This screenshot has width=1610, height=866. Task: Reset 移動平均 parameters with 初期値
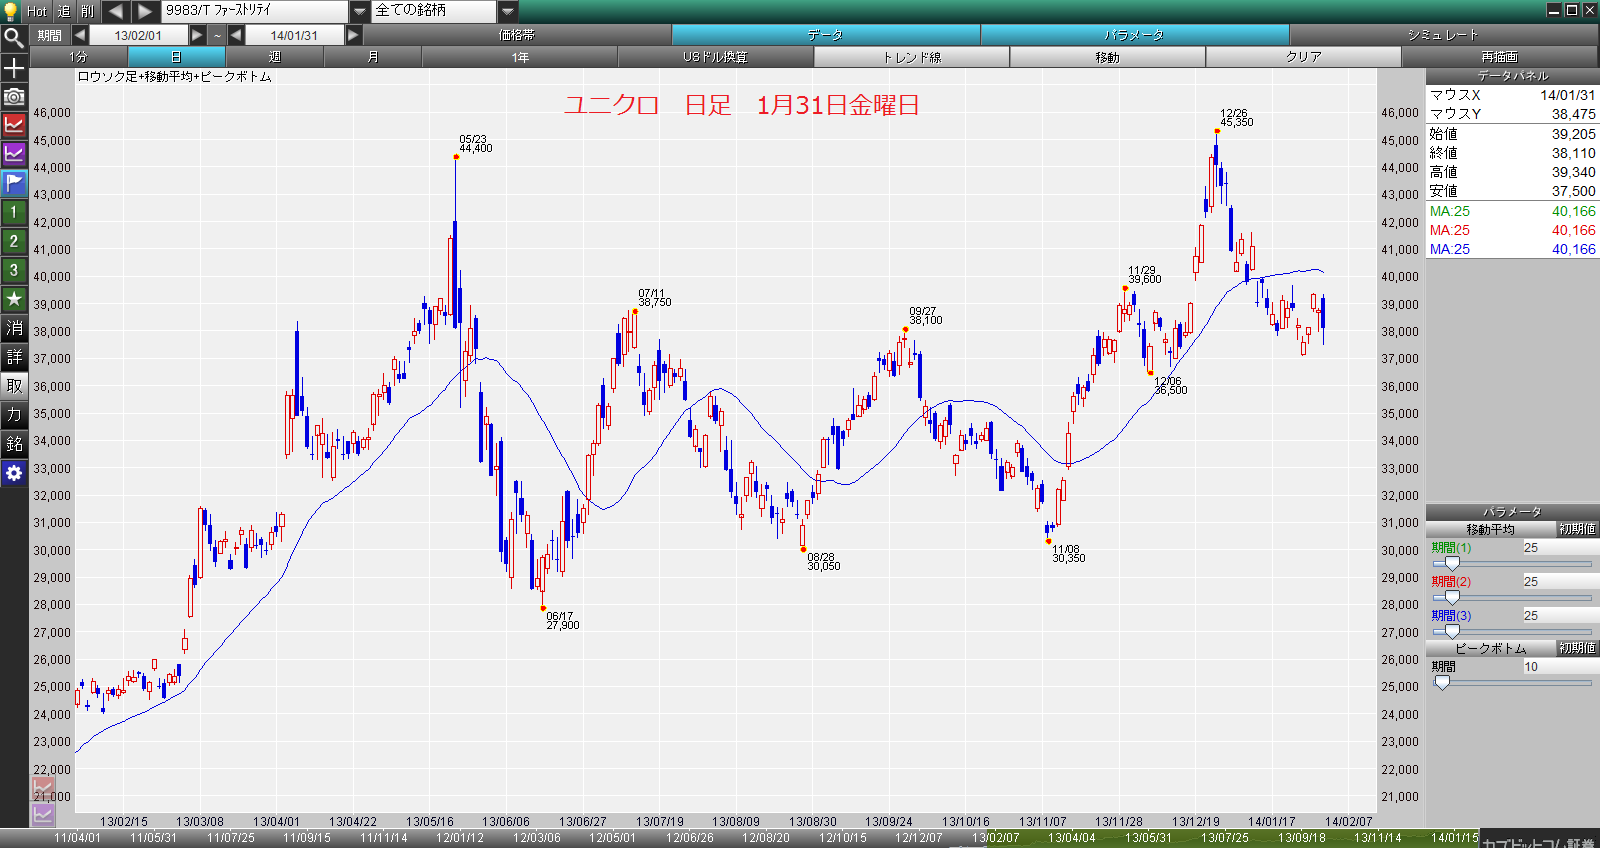1577,529
